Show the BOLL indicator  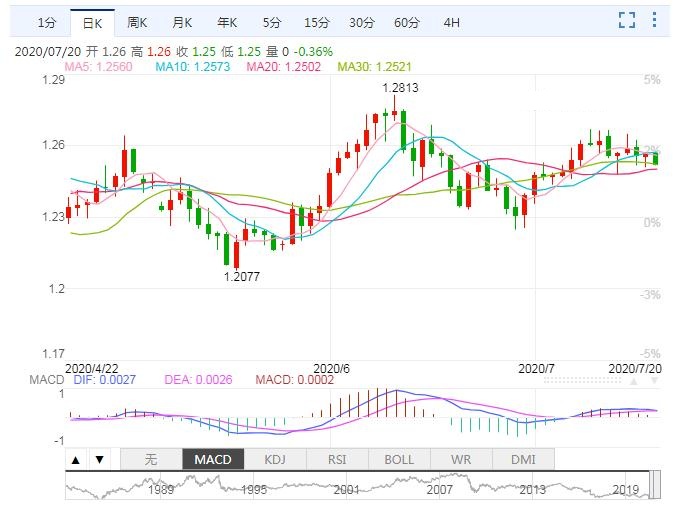tap(399, 460)
